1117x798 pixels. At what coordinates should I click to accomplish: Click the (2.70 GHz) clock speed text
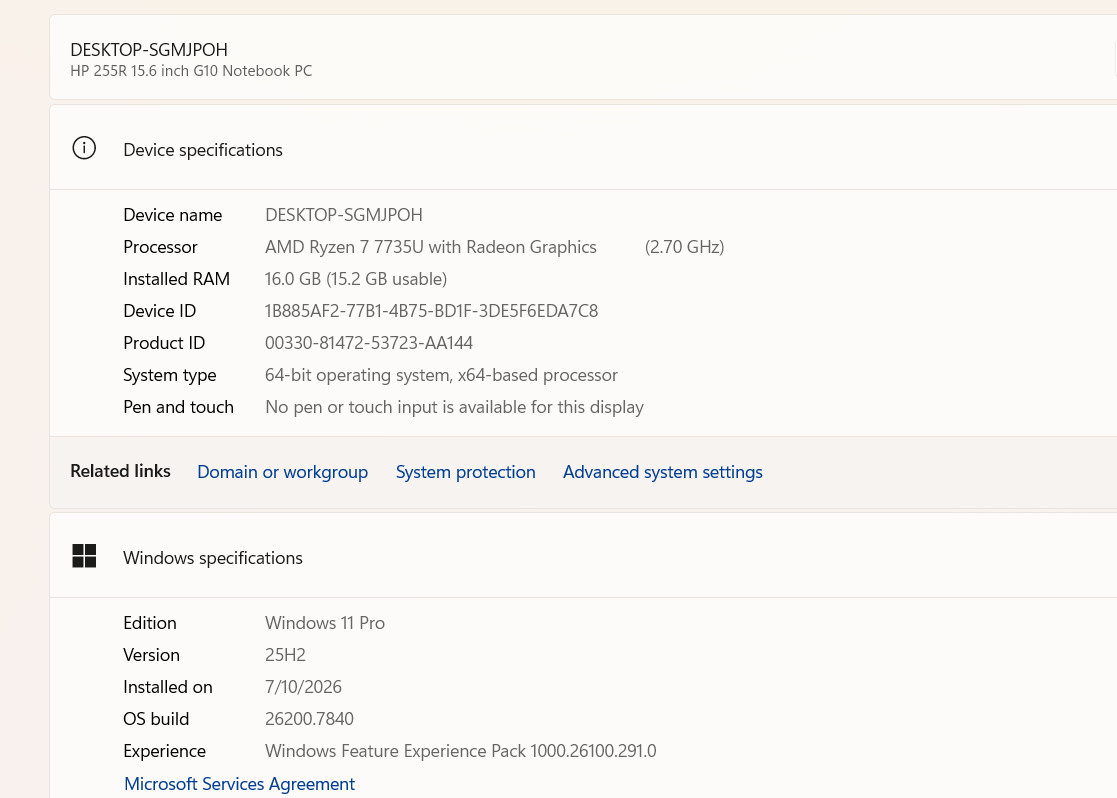pos(685,247)
